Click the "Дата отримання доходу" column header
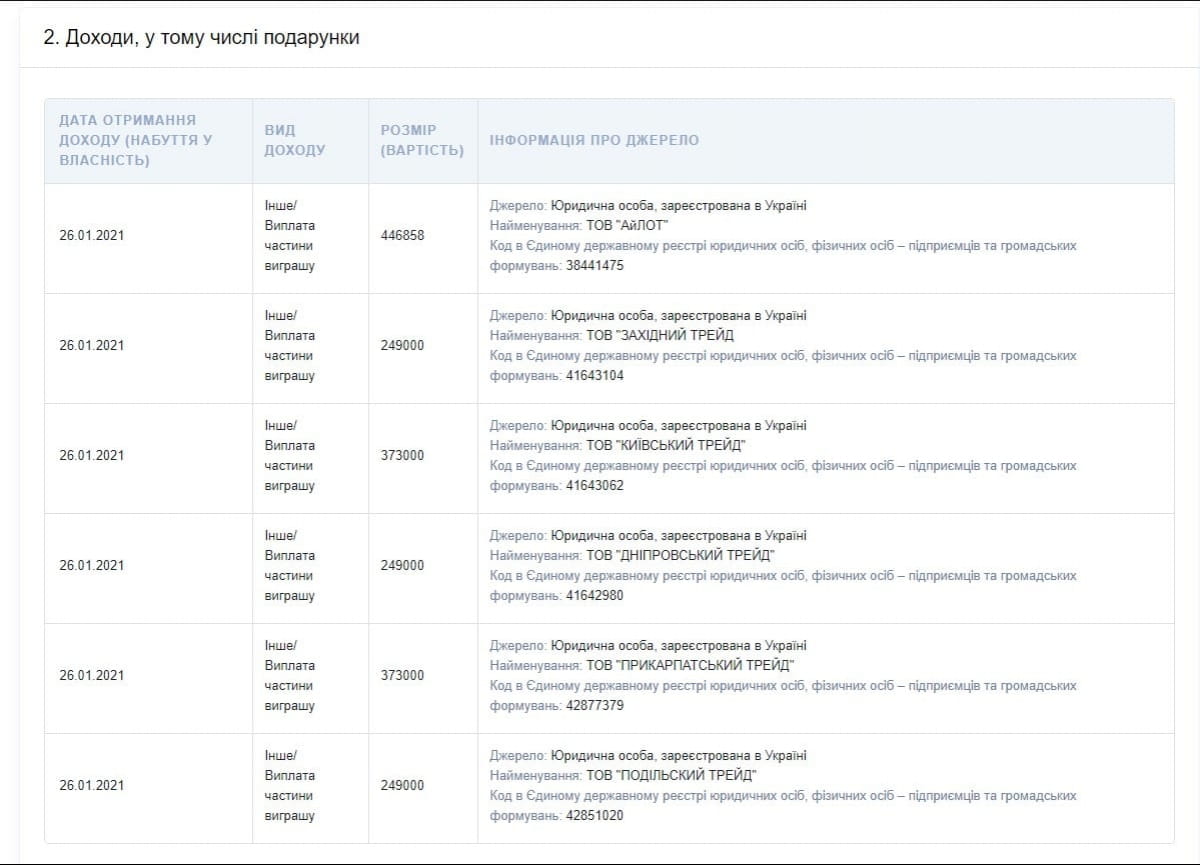Screen dimensions: 1200x865 click(148, 140)
